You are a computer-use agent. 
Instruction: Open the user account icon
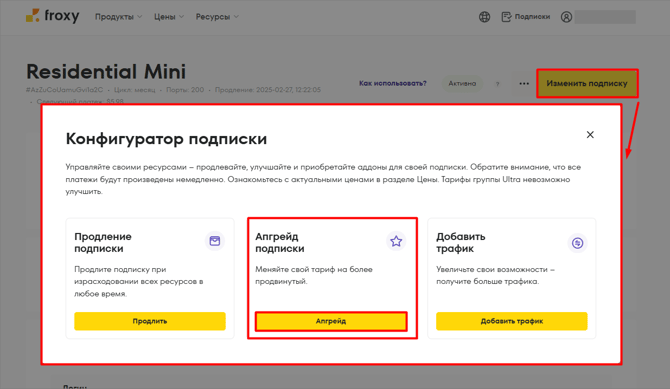566,17
